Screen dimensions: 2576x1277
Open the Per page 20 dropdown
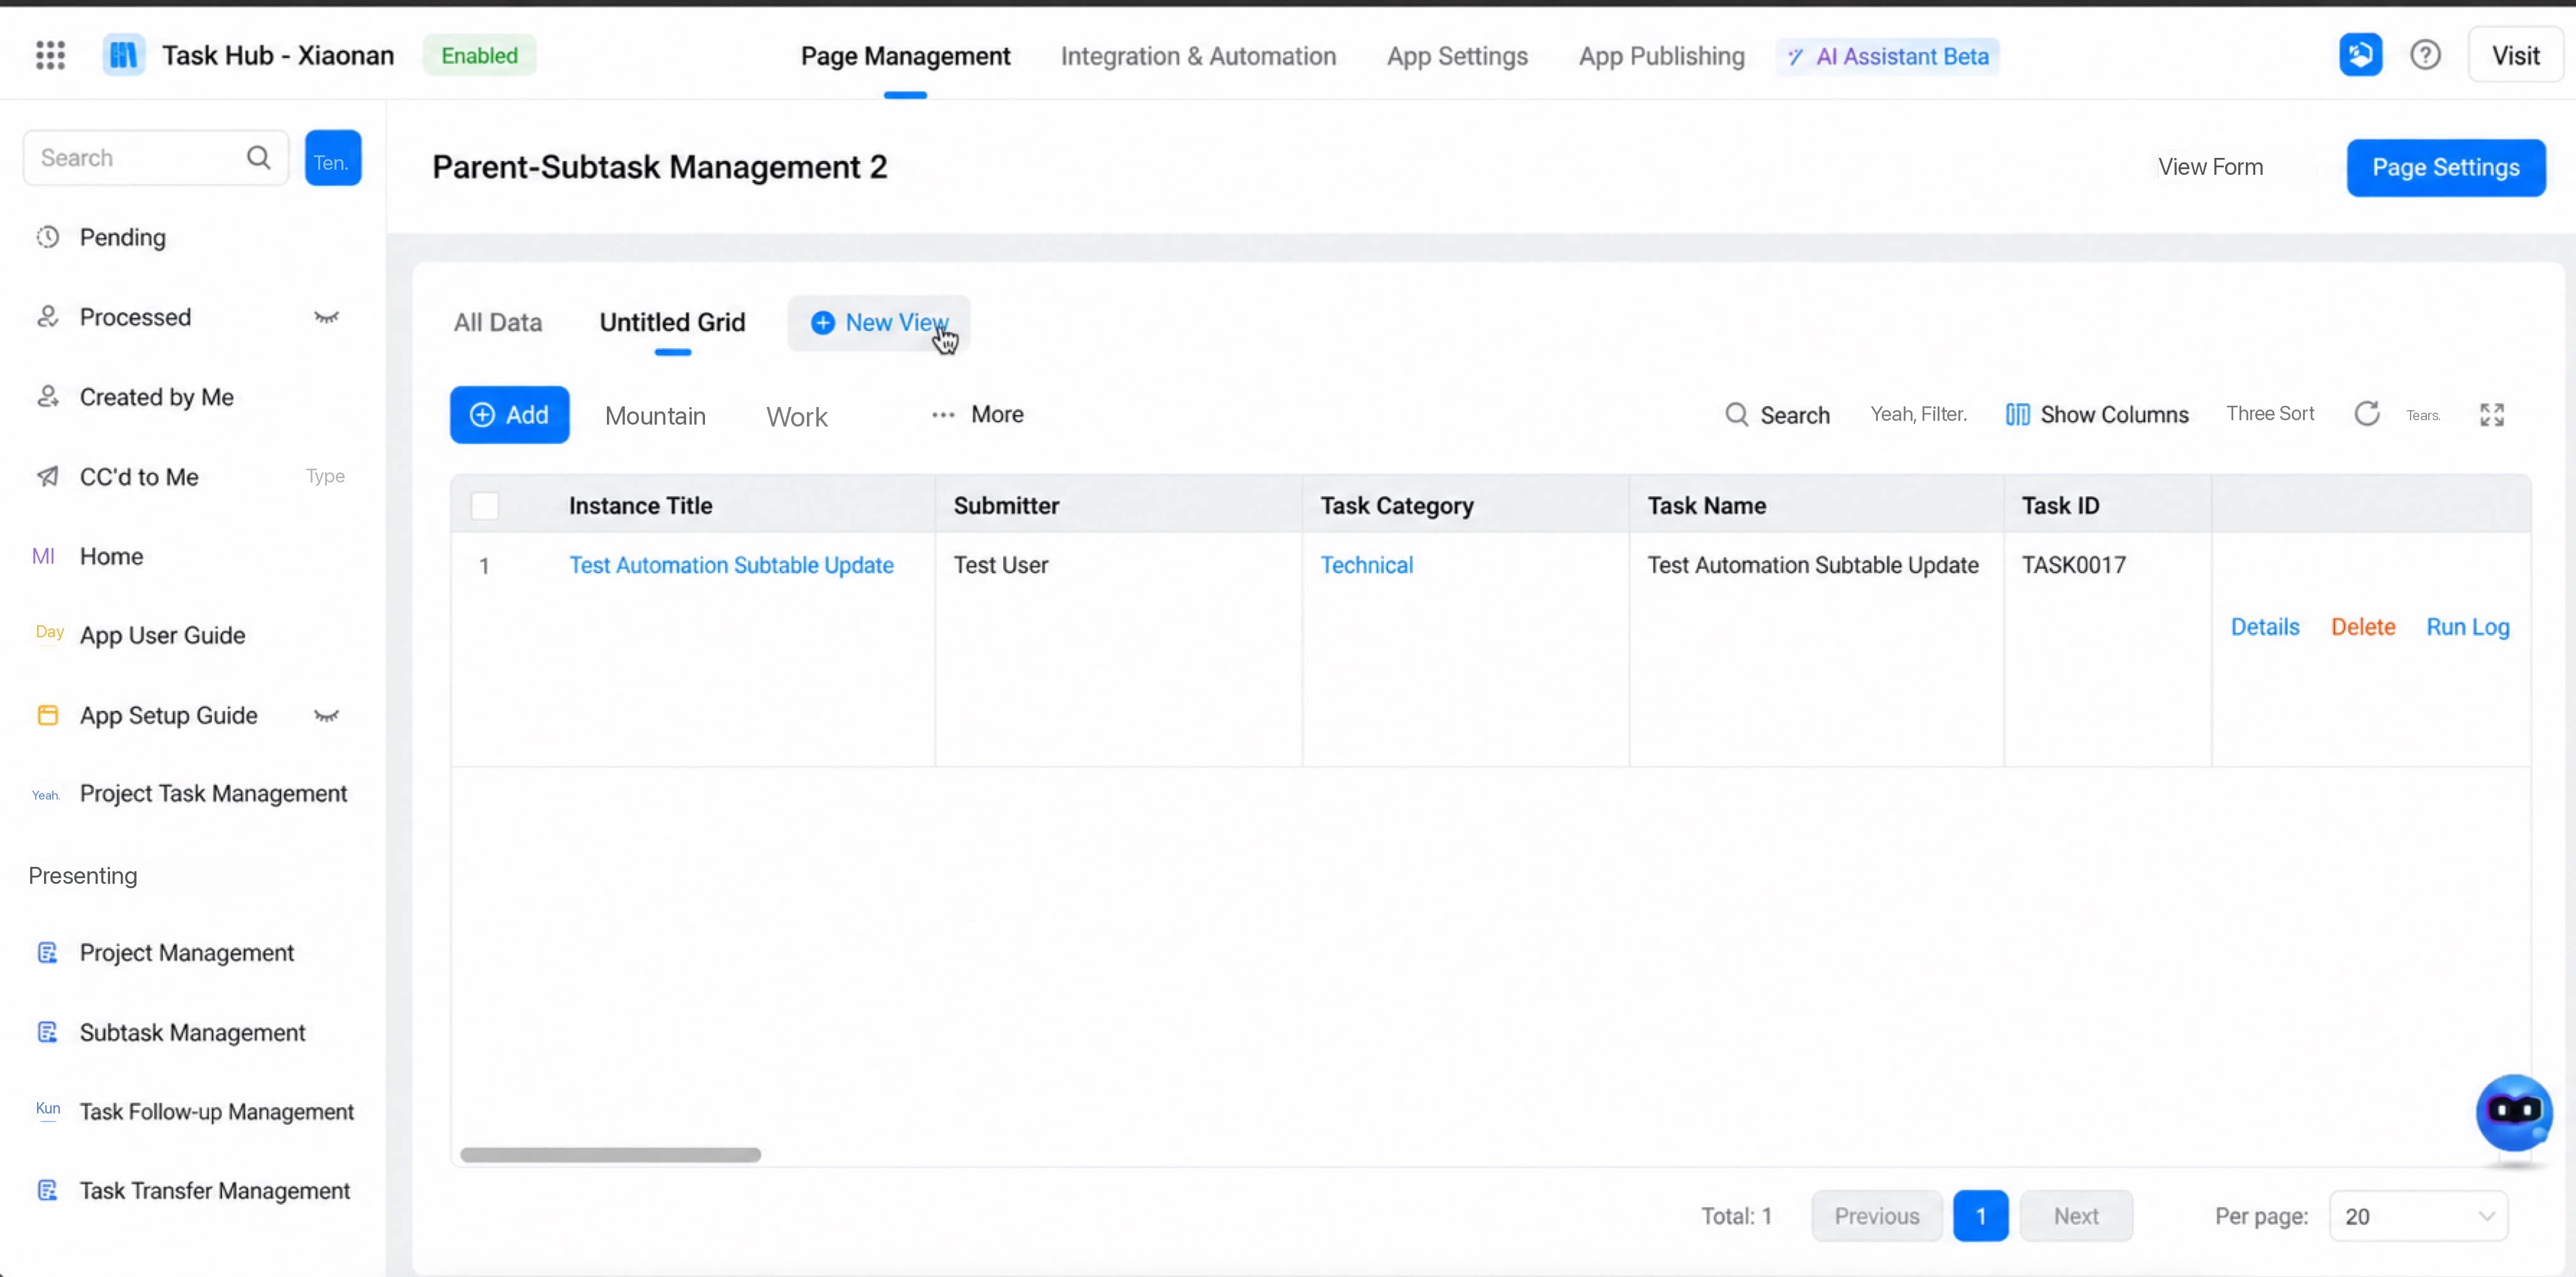tap(2418, 1216)
